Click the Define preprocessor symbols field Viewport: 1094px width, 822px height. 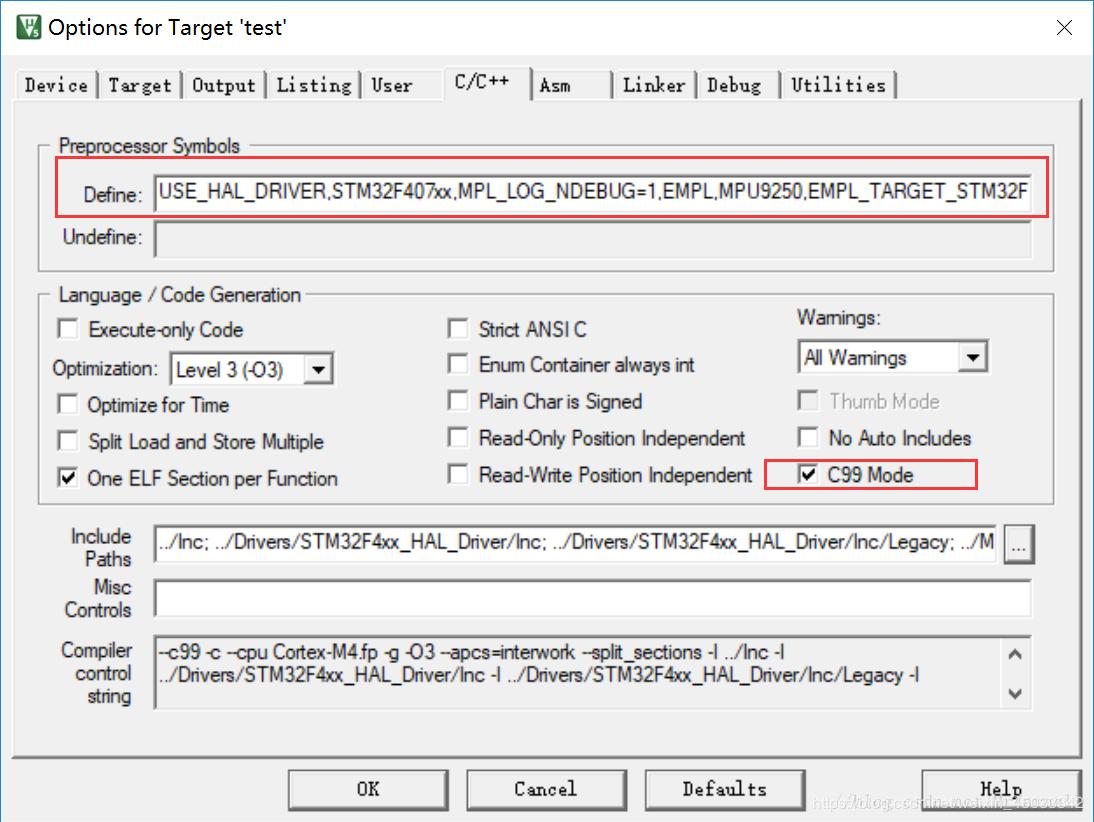click(x=592, y=191)
